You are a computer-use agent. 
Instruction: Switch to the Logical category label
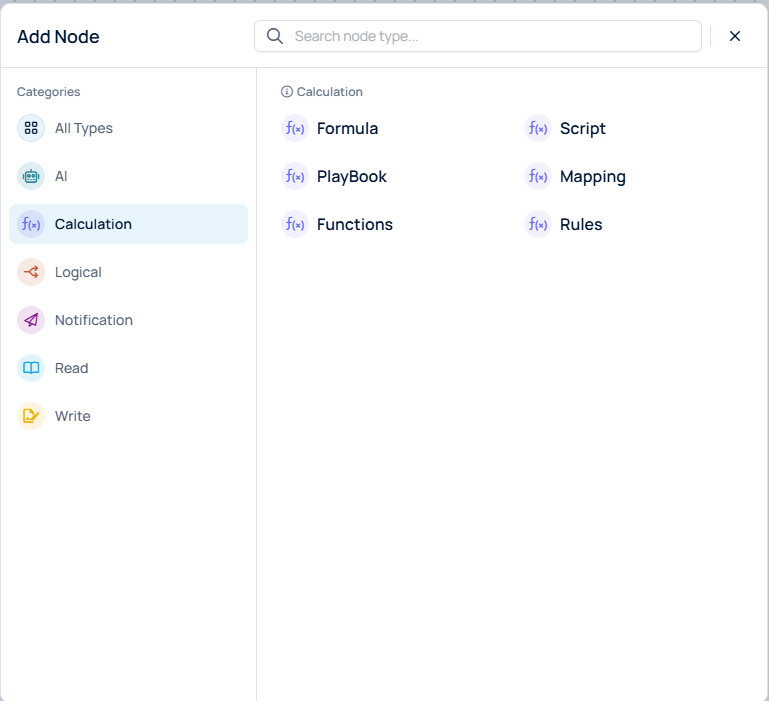78,272
